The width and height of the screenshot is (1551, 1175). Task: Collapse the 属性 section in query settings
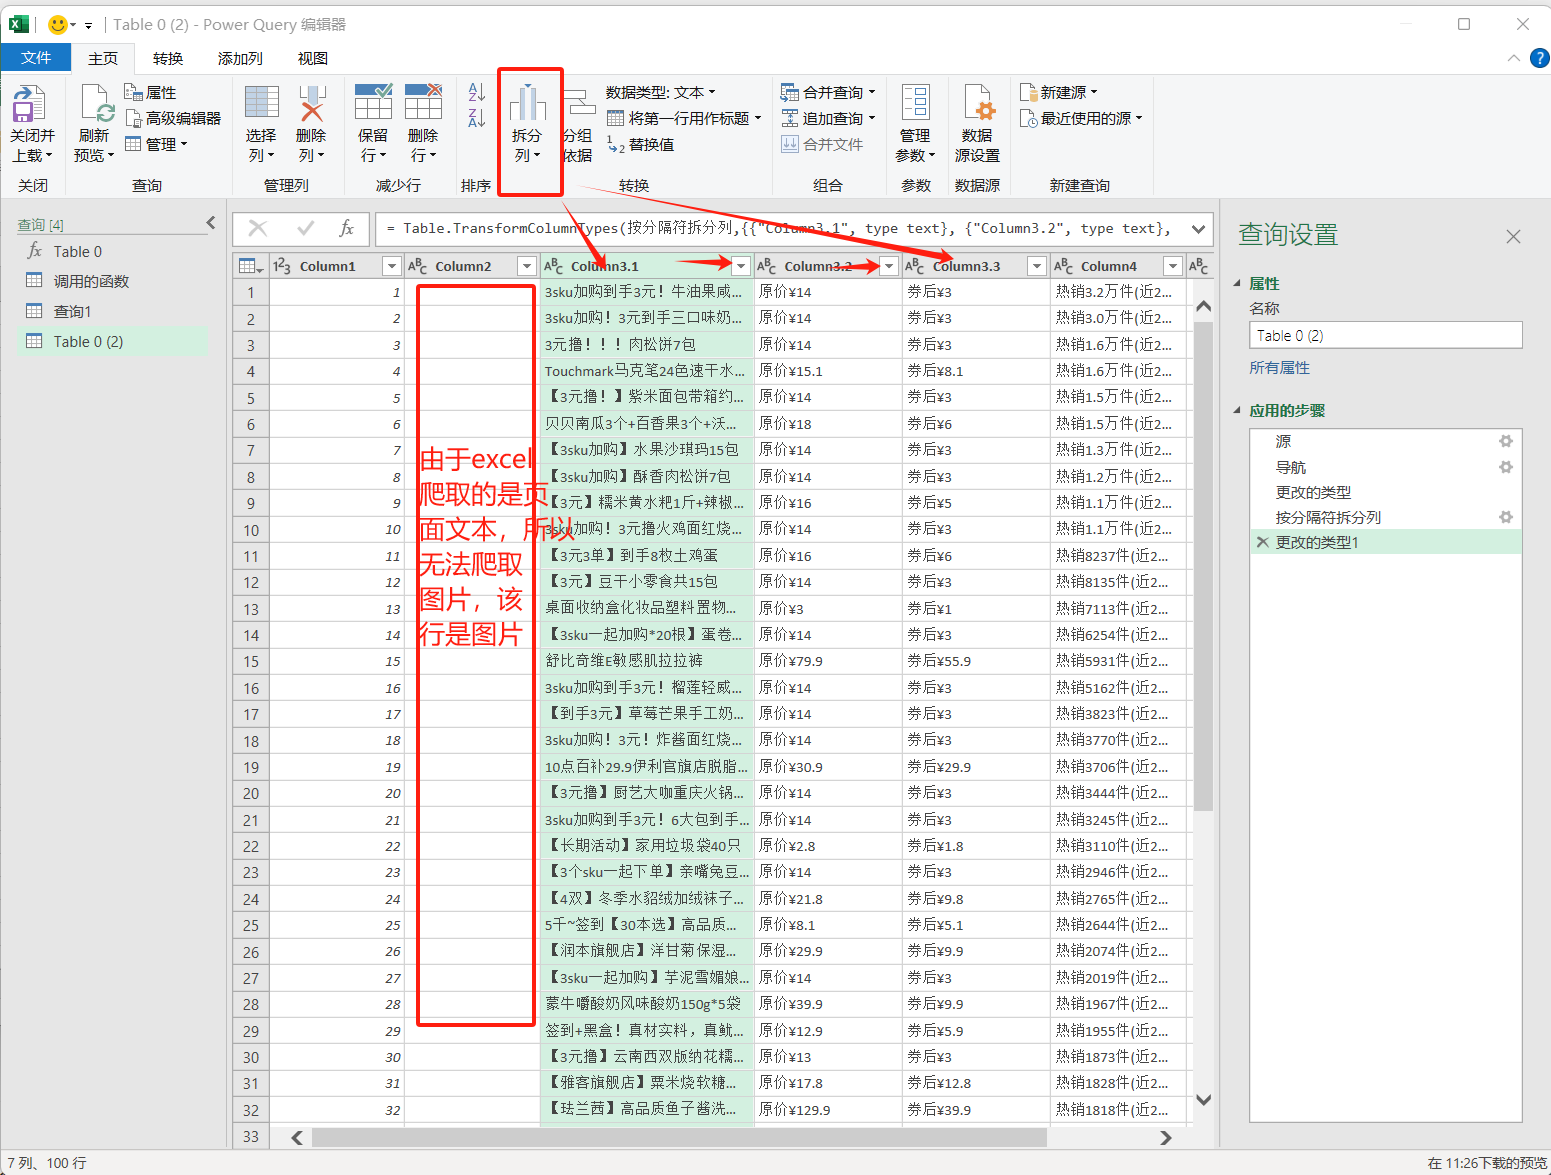pos(1237,284)
